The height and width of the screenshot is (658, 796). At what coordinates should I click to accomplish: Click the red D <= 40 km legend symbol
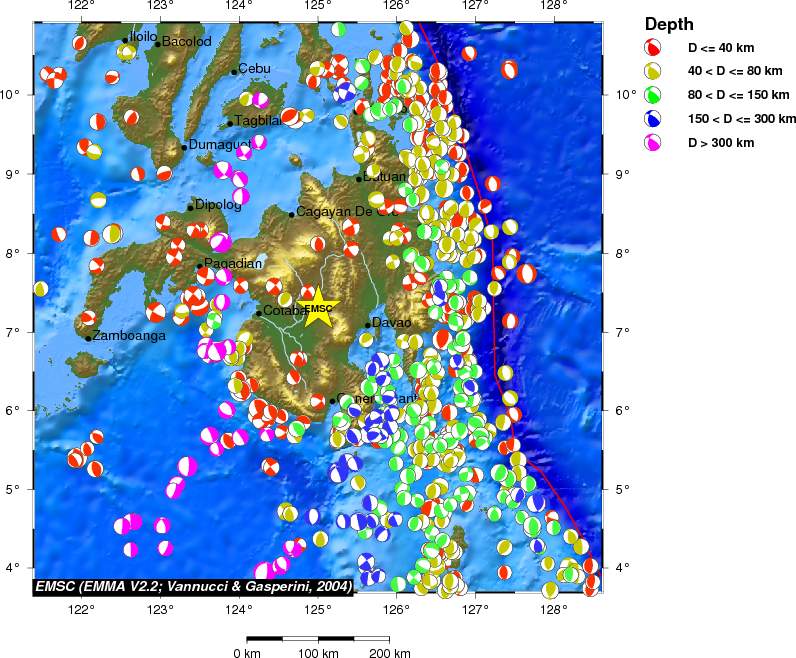click(653, 47)
